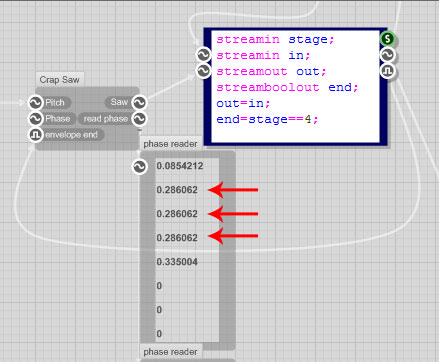Click the first 0.286062 readout value
Viewport: 439px width, 362px height.
pyautogui.click(x=177, y=190)
